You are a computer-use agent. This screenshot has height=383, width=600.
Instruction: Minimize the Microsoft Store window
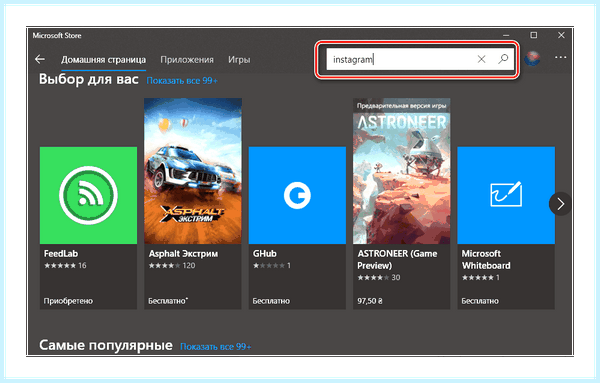point(506,35)
